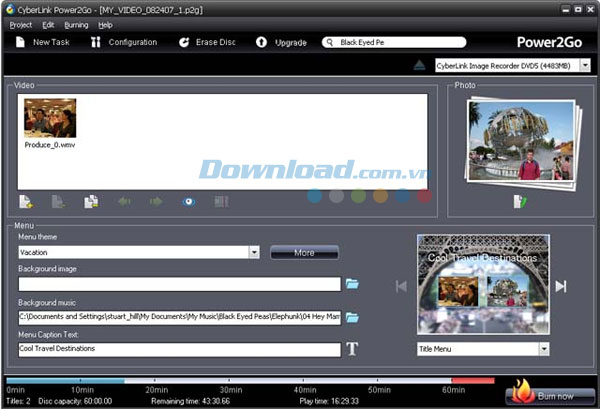
Task: Browse for background image folder icon
Action: click(x=352, y=284)
